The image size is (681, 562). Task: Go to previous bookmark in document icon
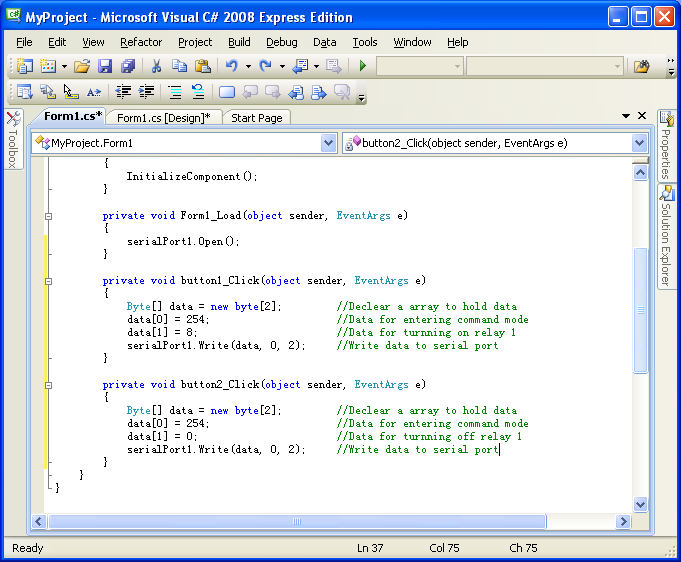pyautogui.click(x=296, y=92)
